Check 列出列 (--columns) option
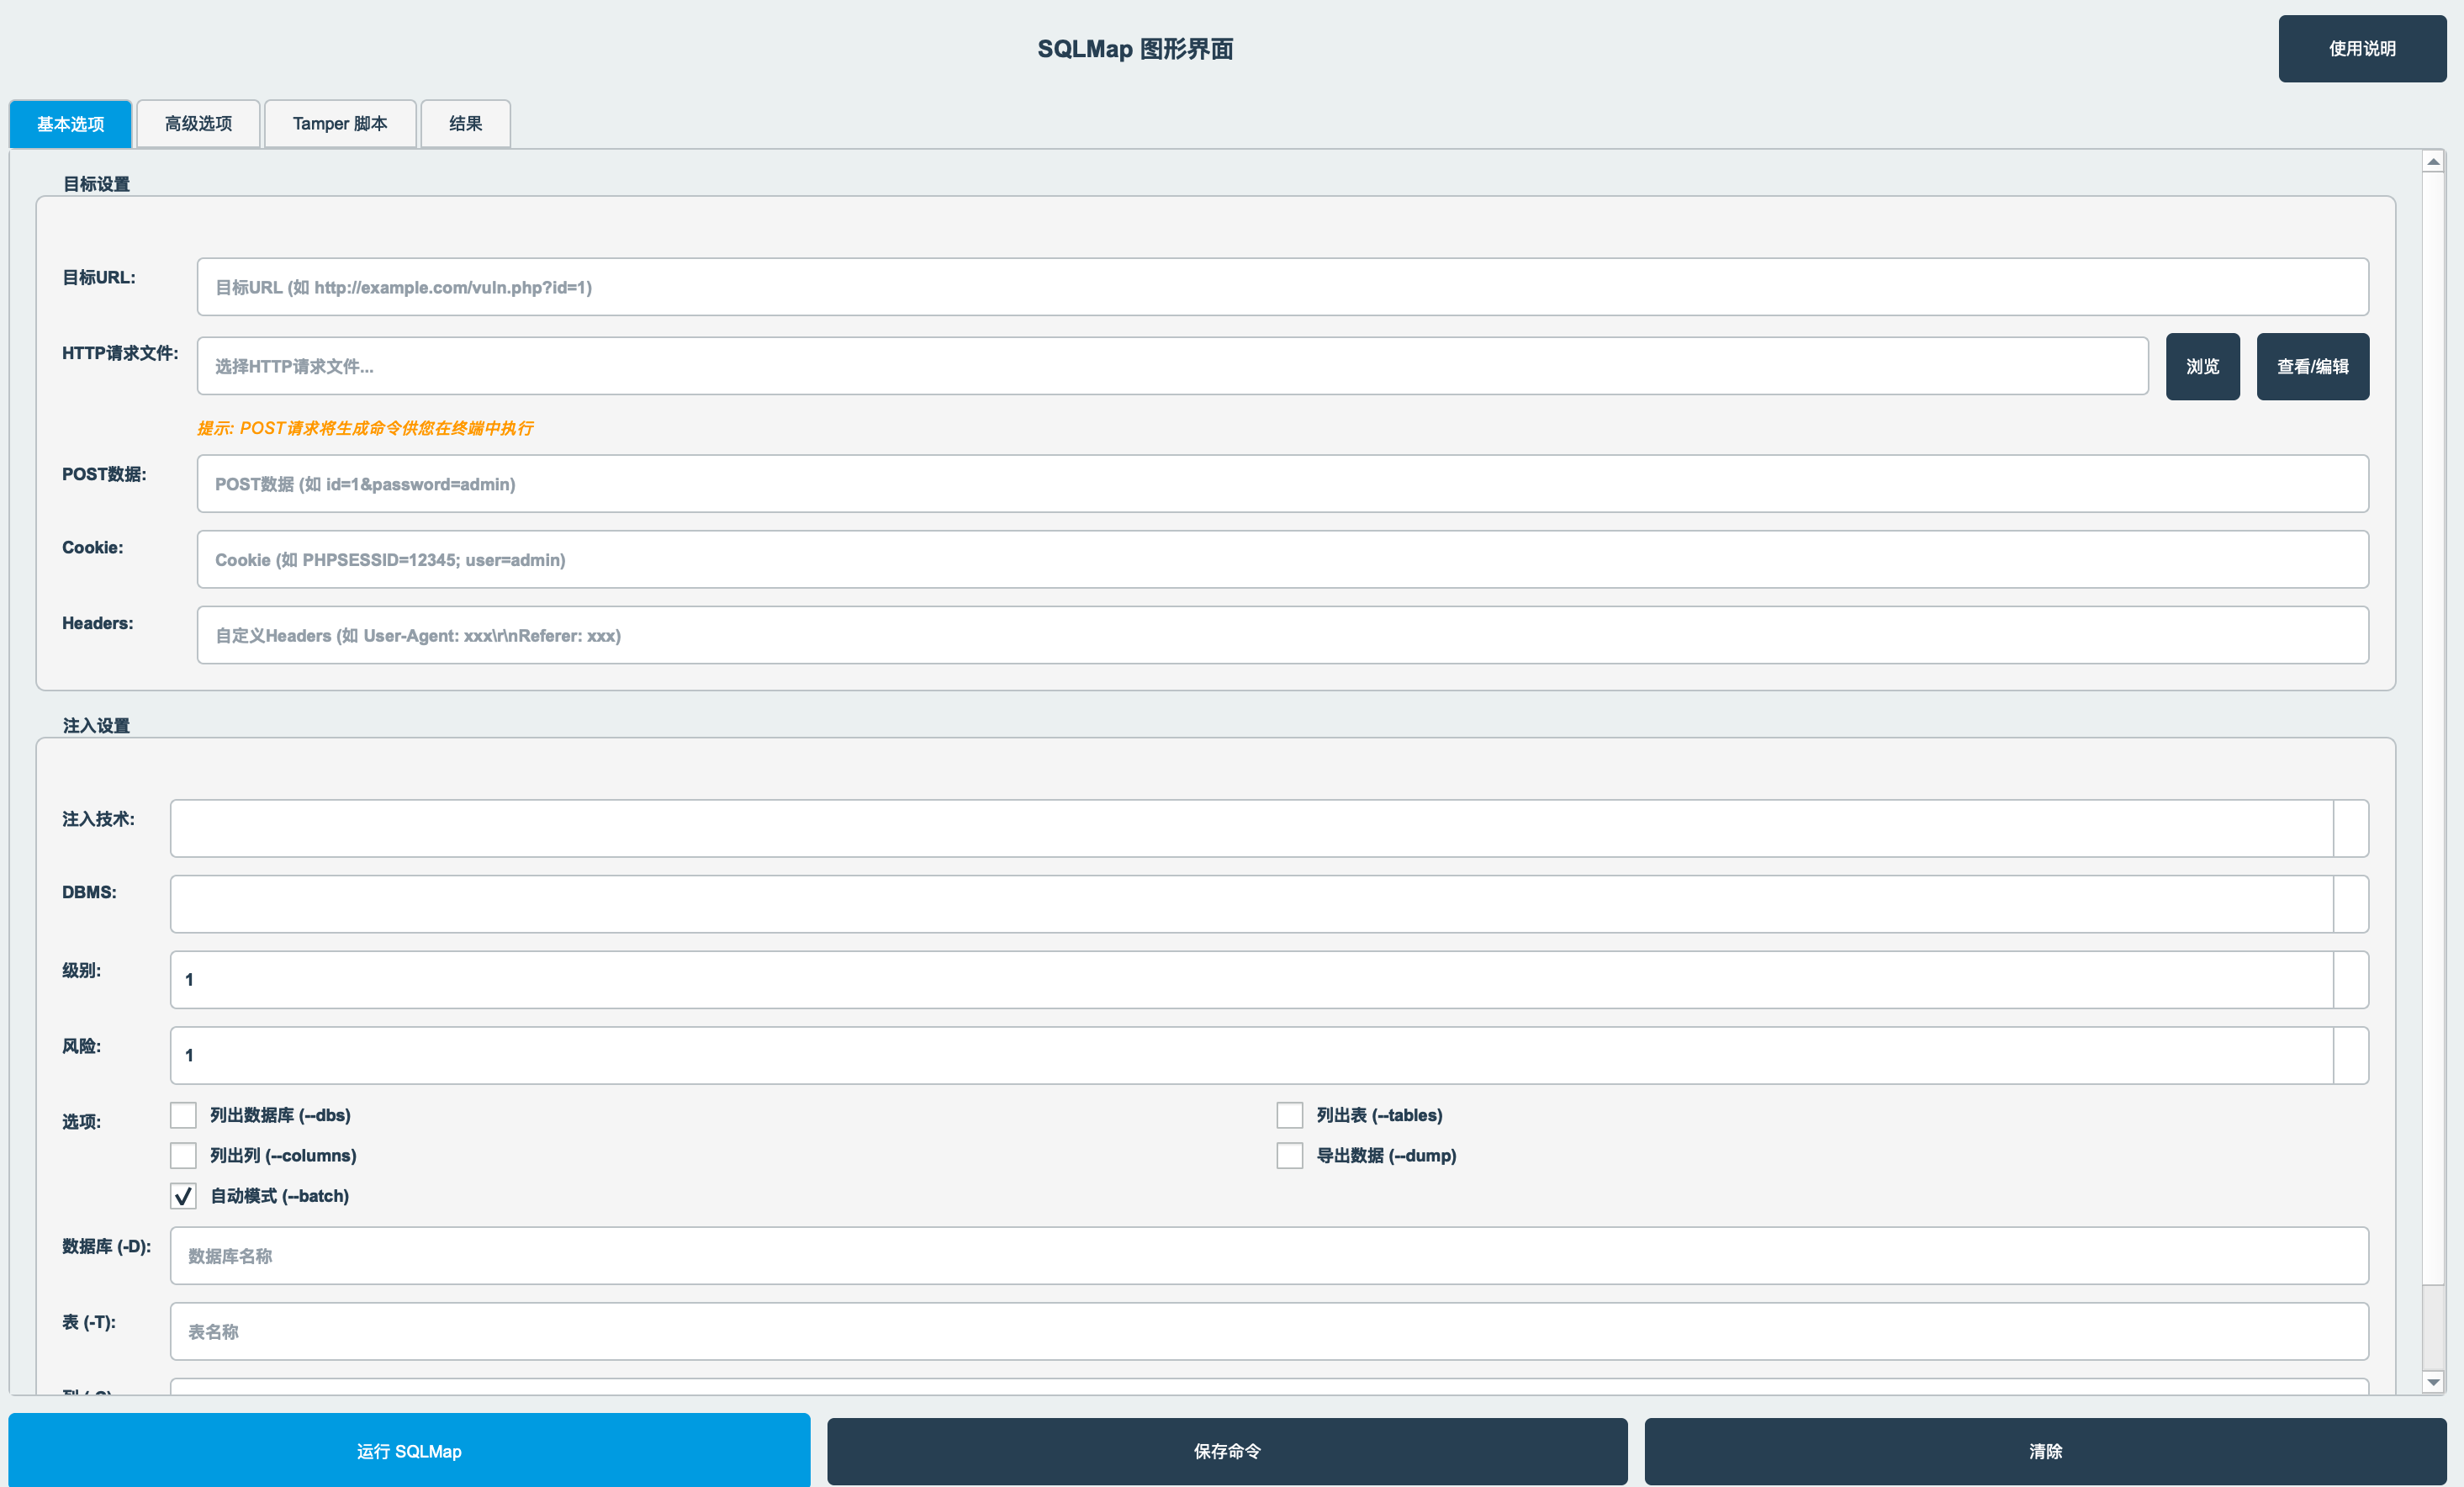The height and width of the screenshot is (1487, 2464). tap(183, 1155)
